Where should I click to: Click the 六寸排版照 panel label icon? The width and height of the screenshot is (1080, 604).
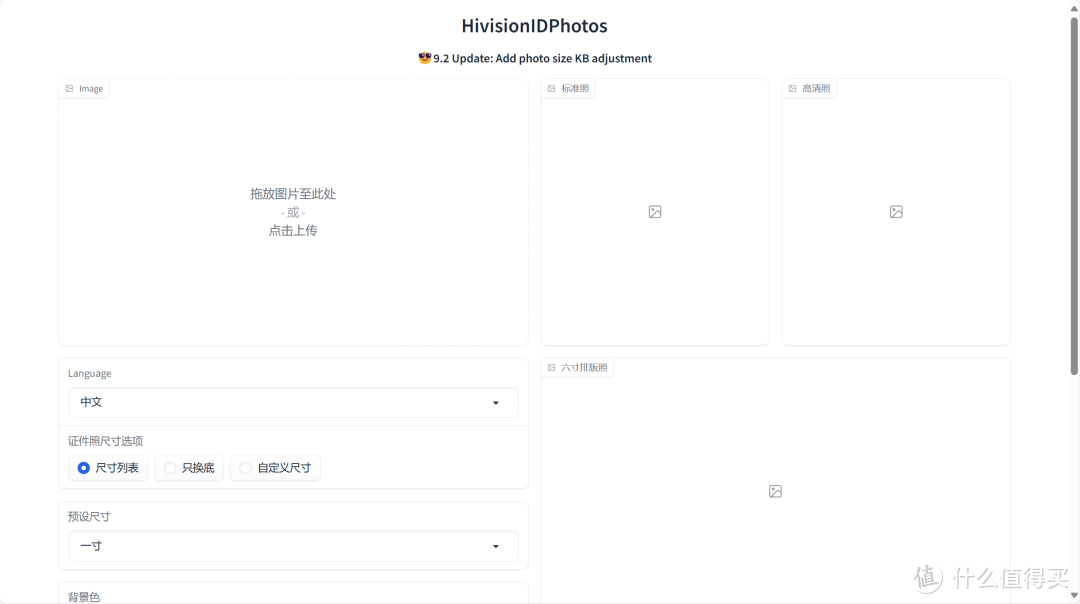[x=552, y=368]
